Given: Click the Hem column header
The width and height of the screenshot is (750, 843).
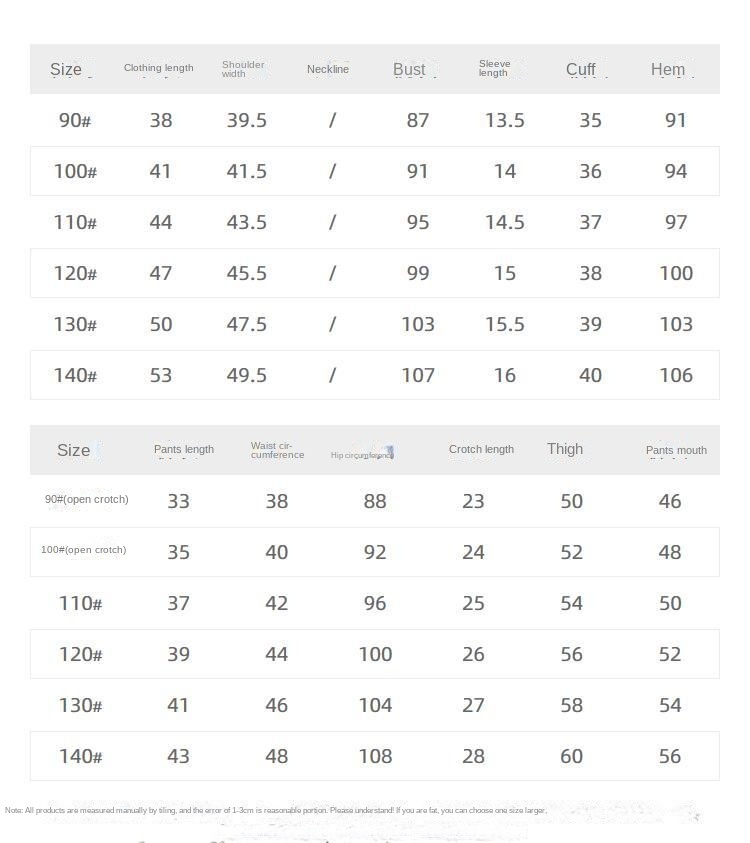Looking at the screenshot, I should tap(668, 69).
